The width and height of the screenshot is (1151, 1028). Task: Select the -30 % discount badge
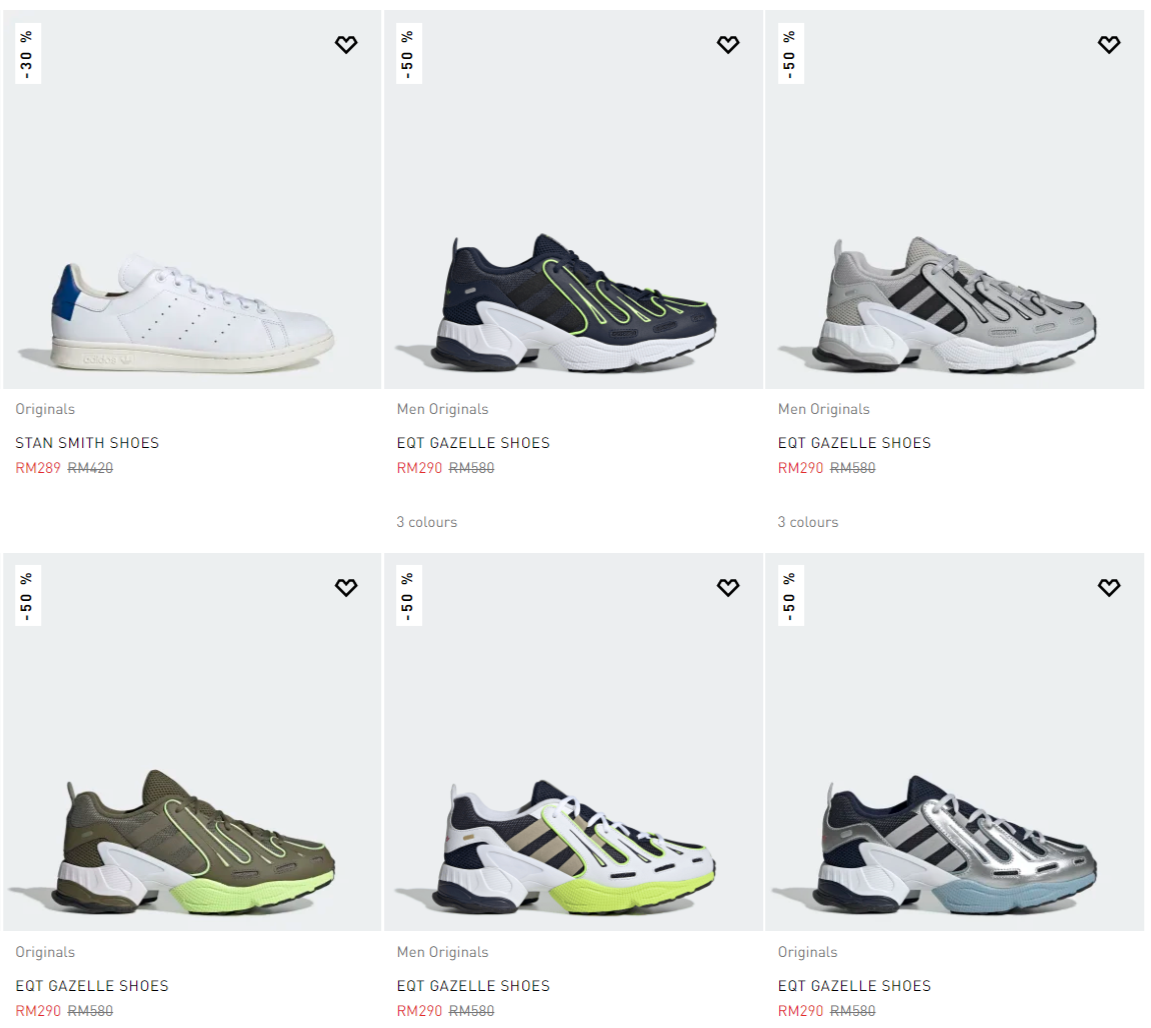pyautogui.click(x=28, y=54)
